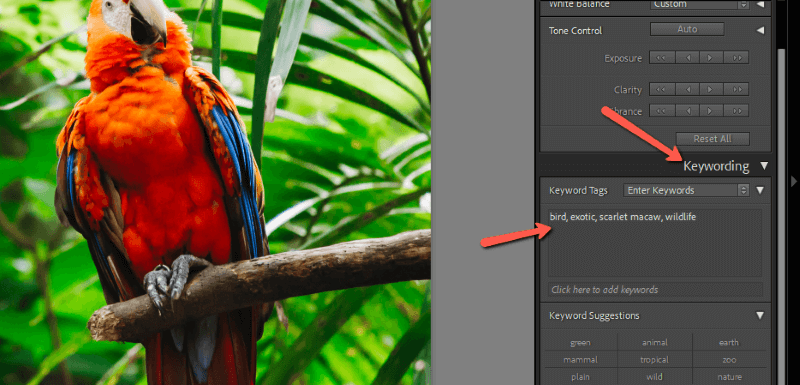
Task: Hide the right panel group arrow
Action: pos(793,181)
